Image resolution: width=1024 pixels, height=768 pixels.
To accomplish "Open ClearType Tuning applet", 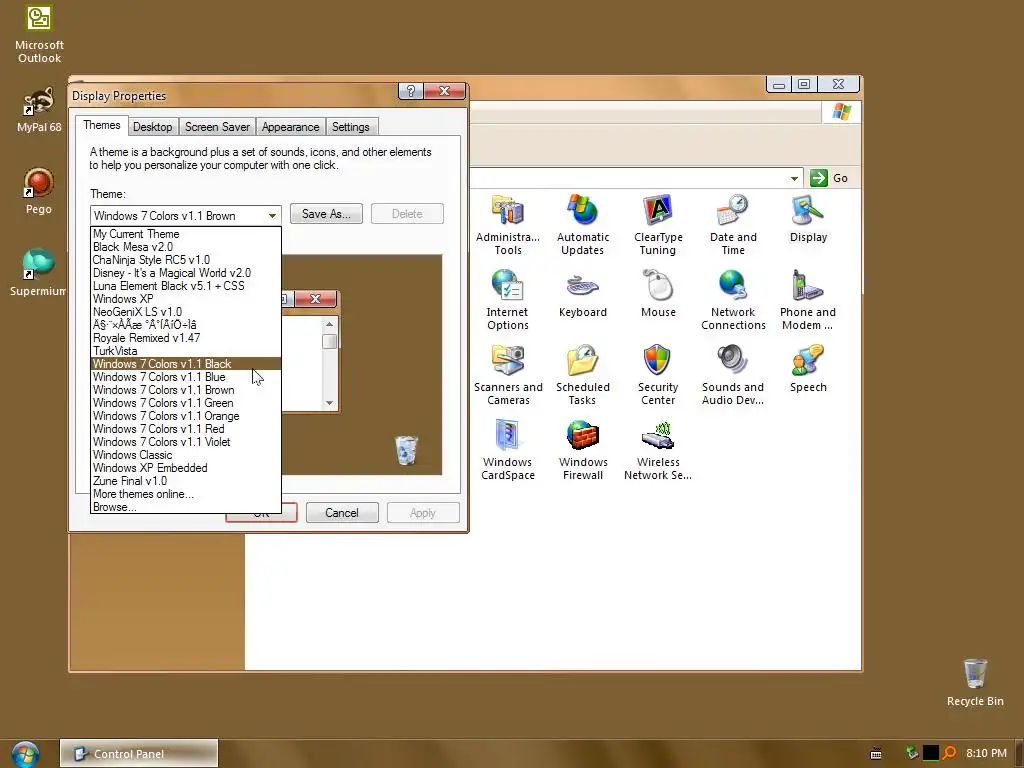I will pyautogui.click(x=658, y=225).
